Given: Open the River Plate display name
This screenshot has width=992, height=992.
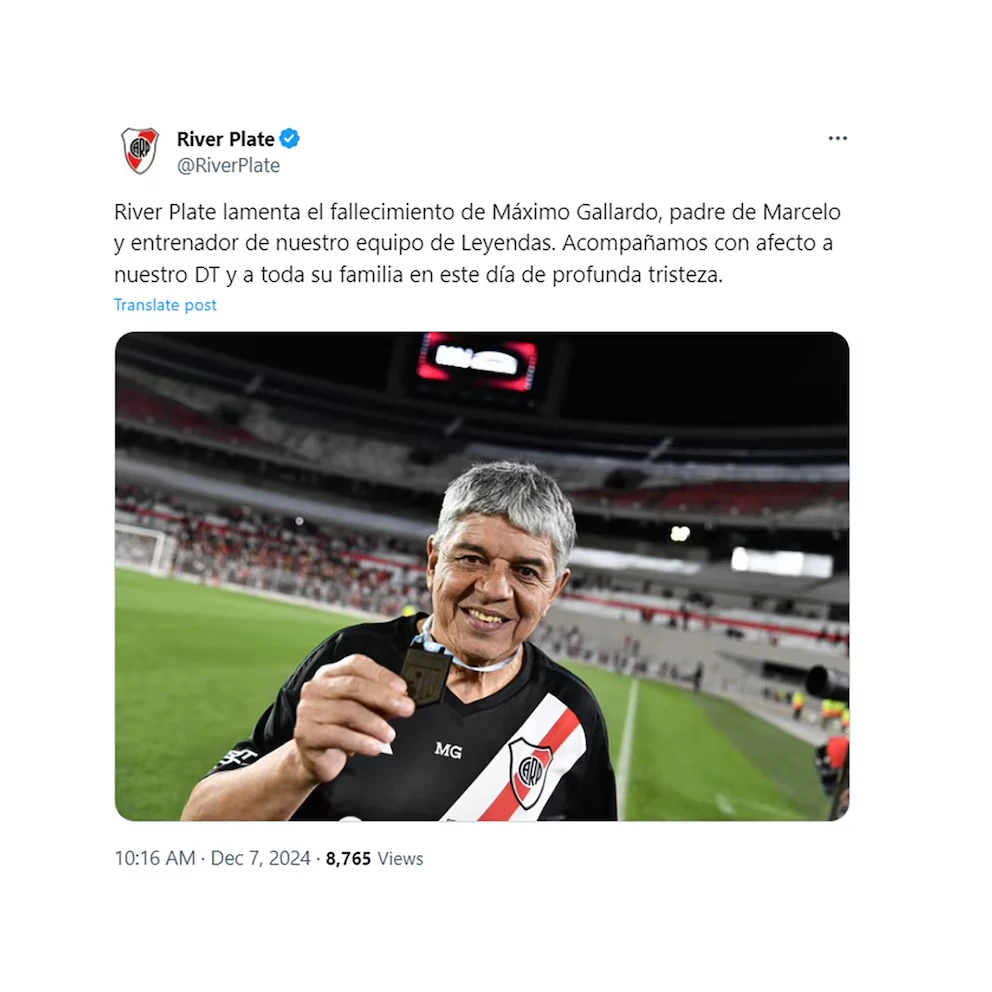Looking at the screenshot, I should (x=225, y=139).
